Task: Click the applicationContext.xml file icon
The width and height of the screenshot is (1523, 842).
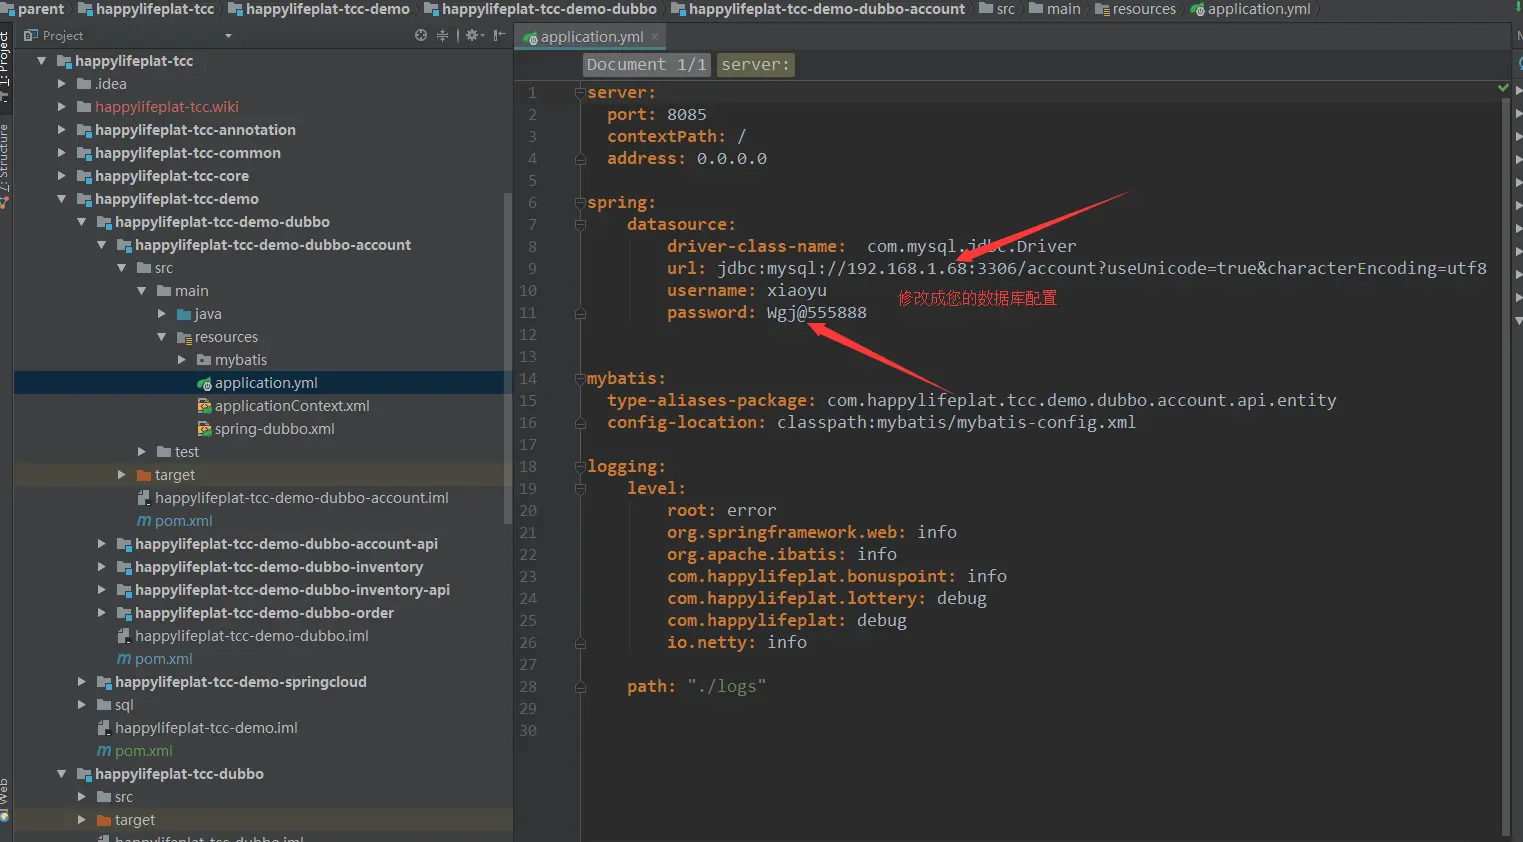Action: click(x=204, y=406)
